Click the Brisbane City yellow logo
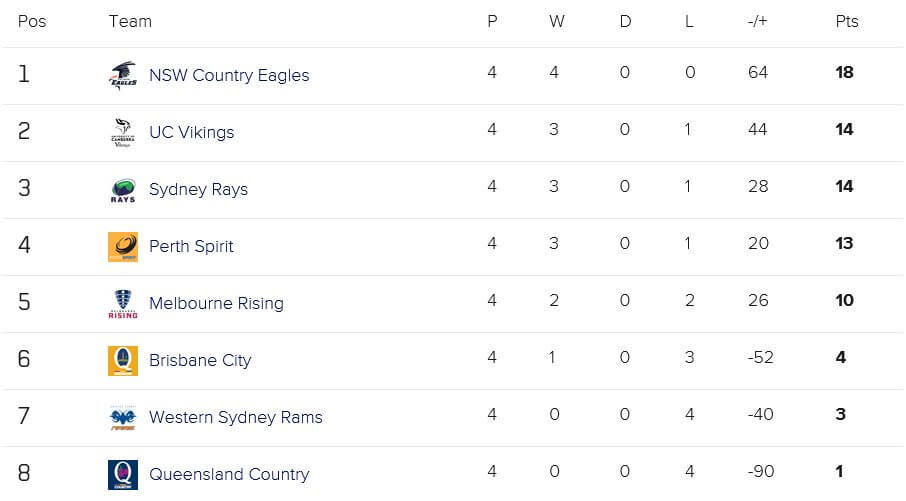The height and width of the screenshot is (501, 906). pyautogui.click(x=123, y=361)
